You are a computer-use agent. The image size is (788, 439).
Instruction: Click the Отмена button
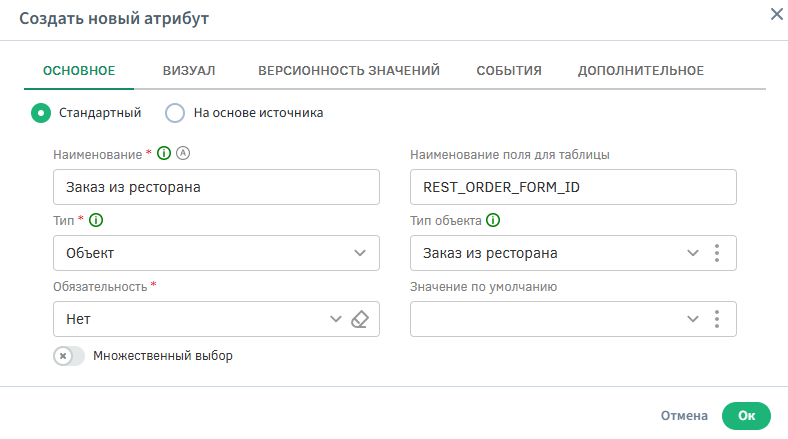point(684,415)
